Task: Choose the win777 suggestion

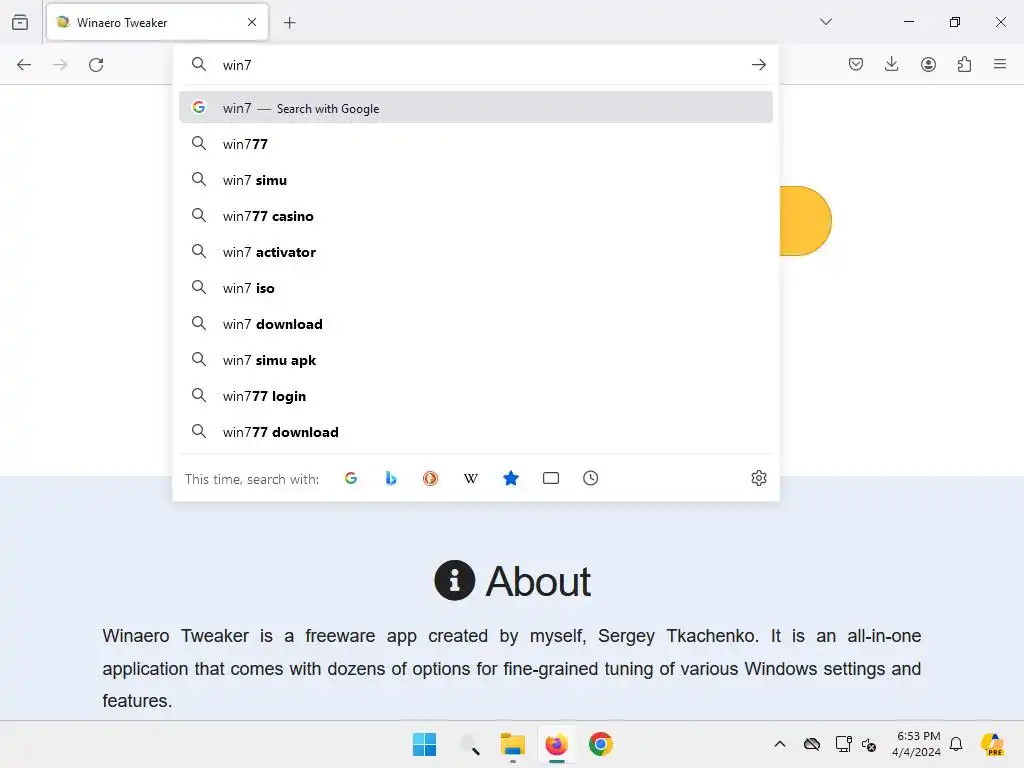Action: tap(475, 144)
